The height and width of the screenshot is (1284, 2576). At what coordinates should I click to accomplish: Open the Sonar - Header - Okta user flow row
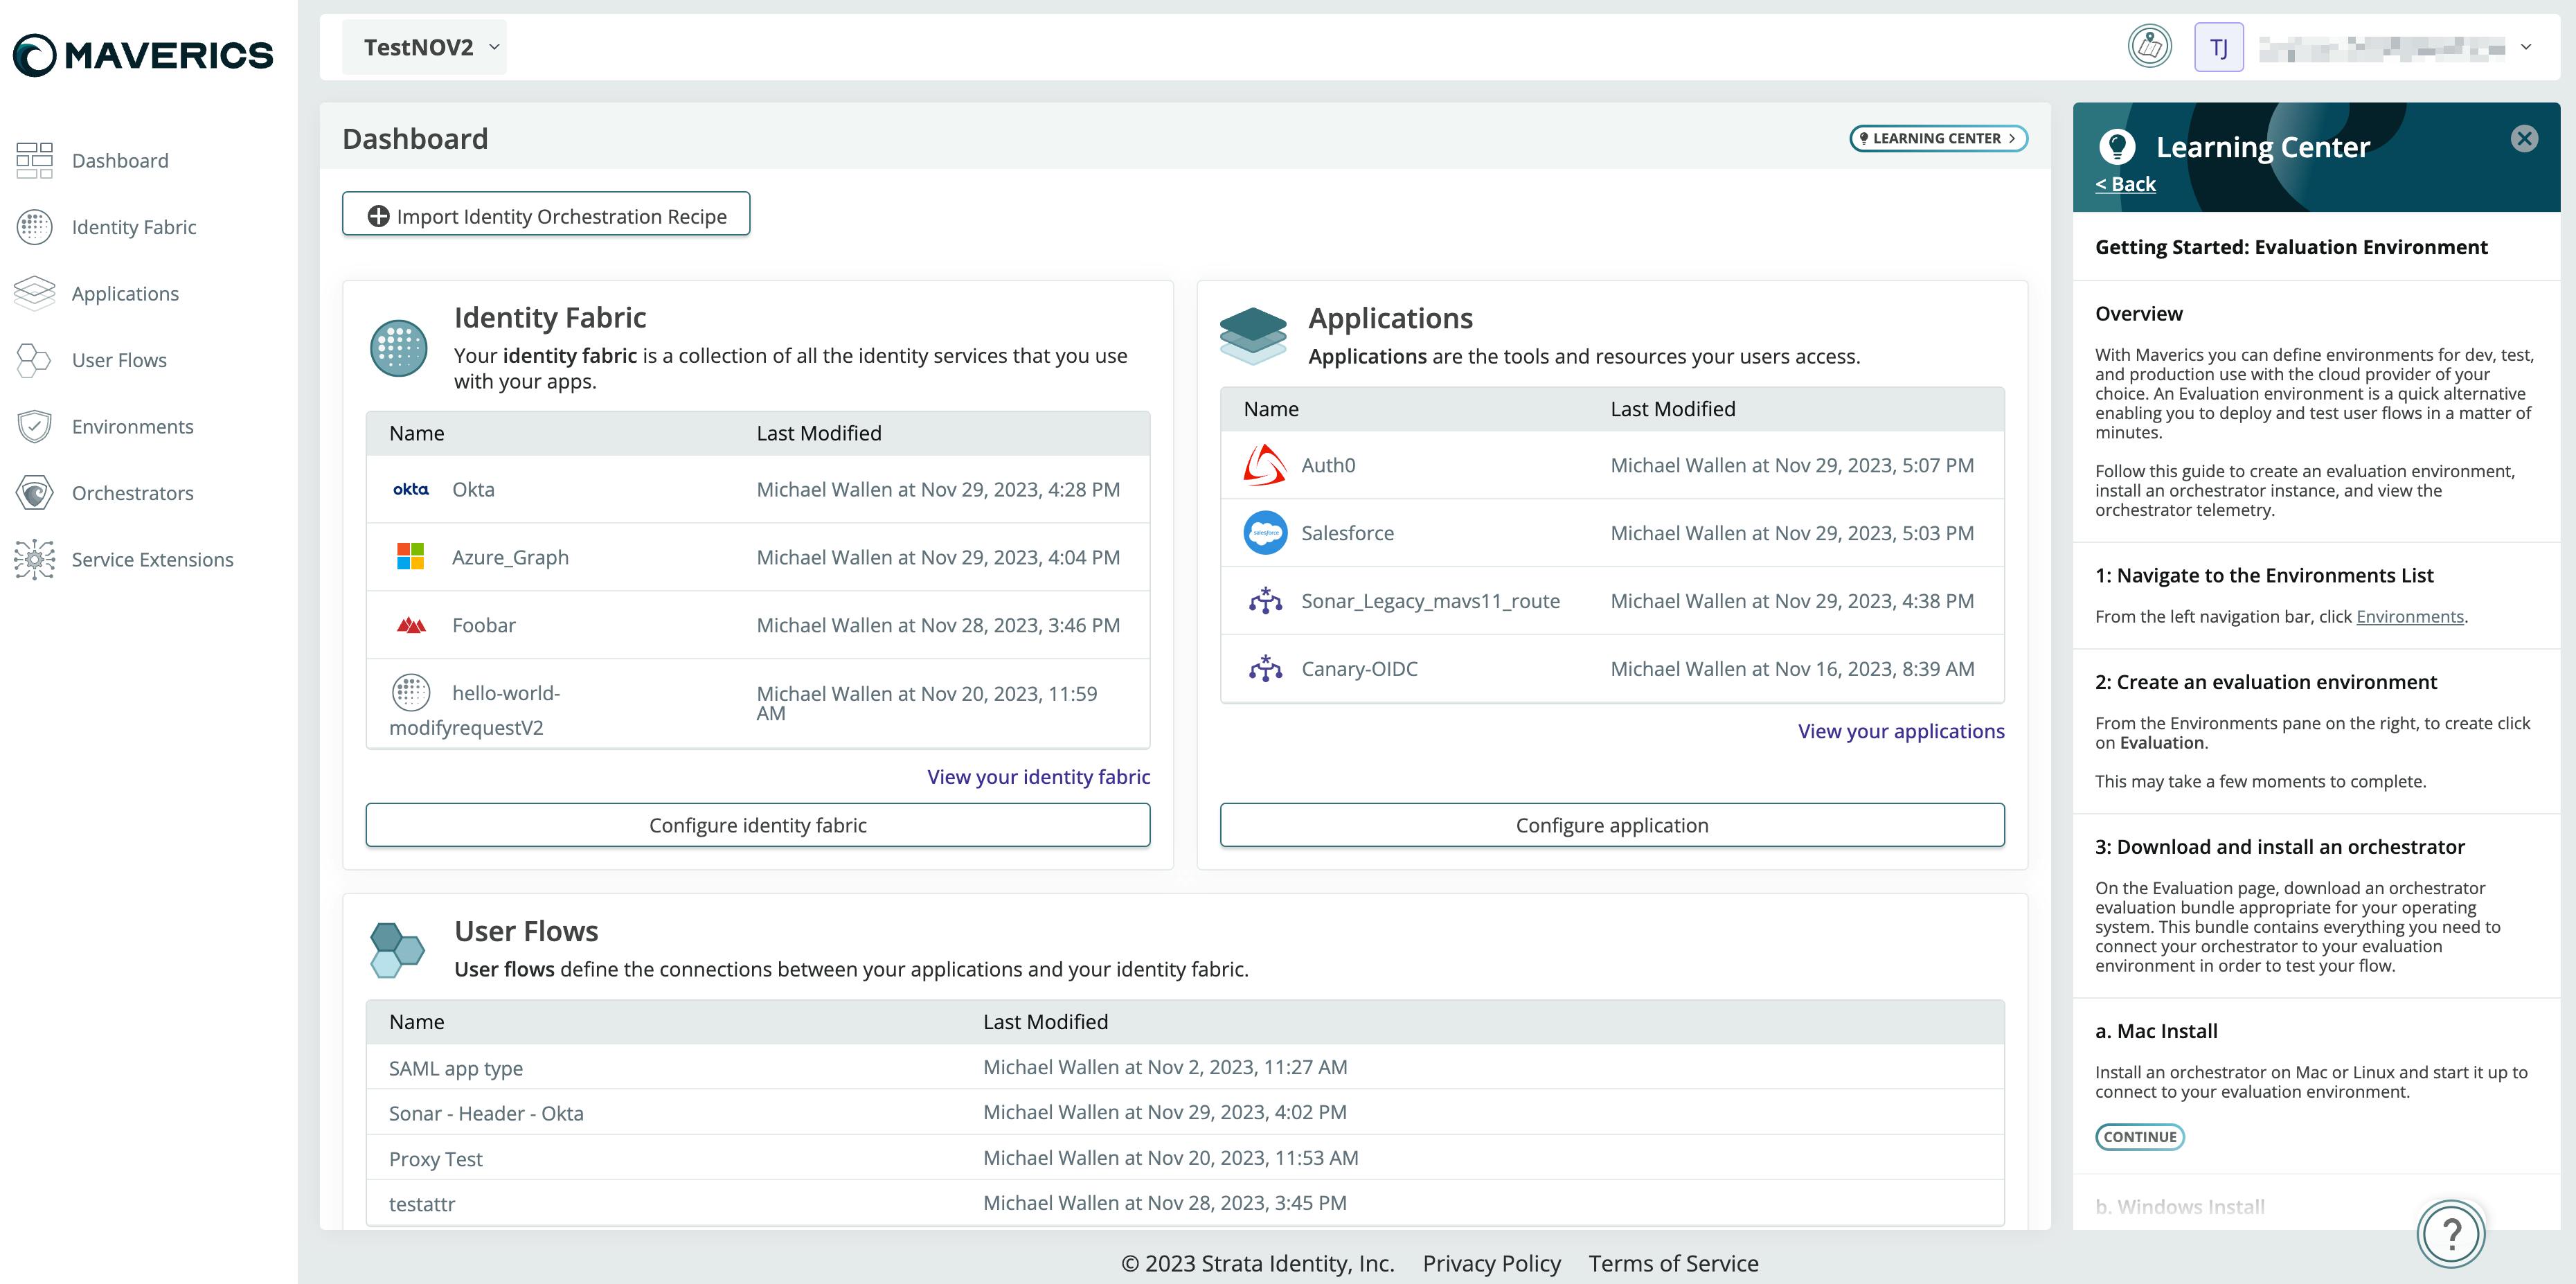click(x=486, y=1113)
